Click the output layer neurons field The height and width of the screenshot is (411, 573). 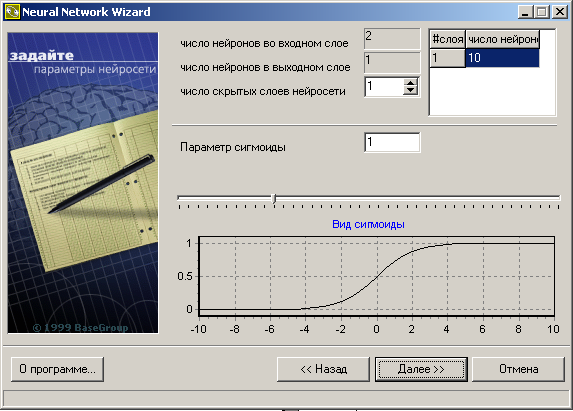392,62
